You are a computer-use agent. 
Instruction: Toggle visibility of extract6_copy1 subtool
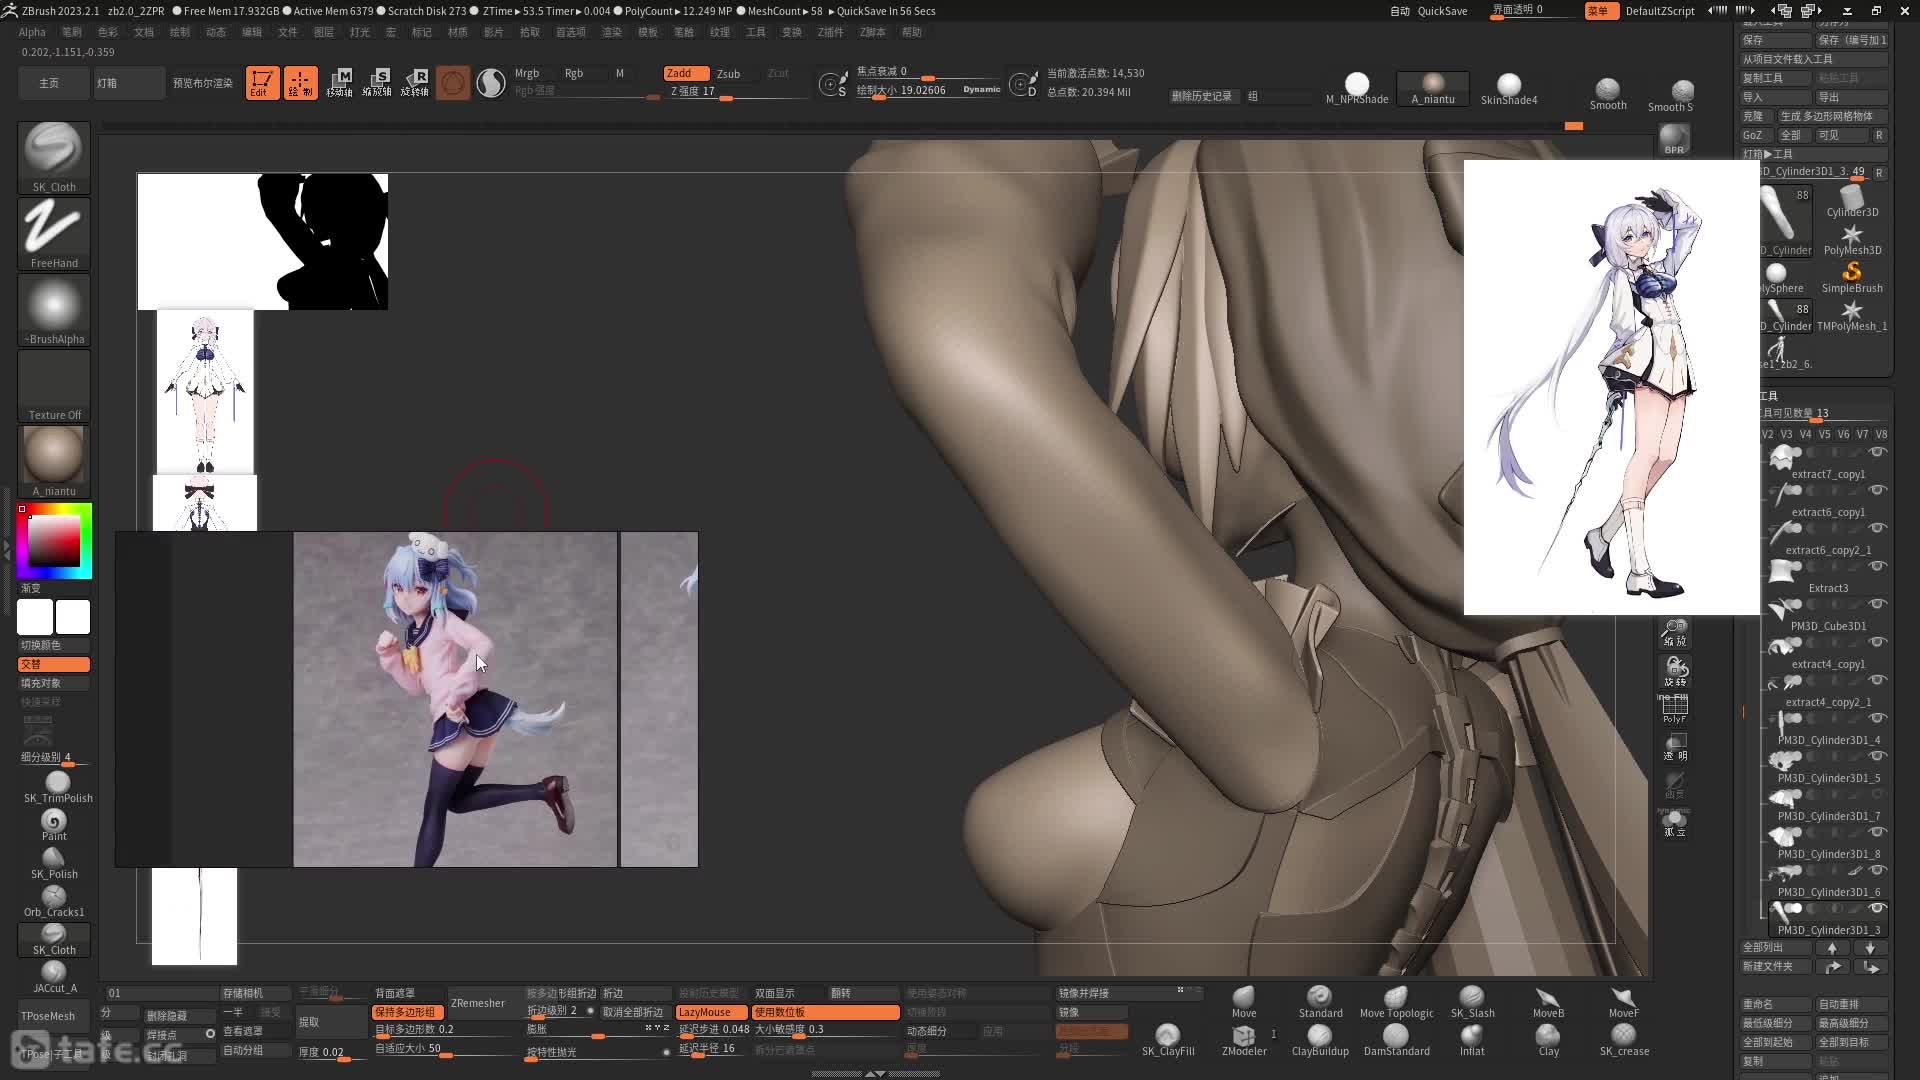pos(1877,490)
